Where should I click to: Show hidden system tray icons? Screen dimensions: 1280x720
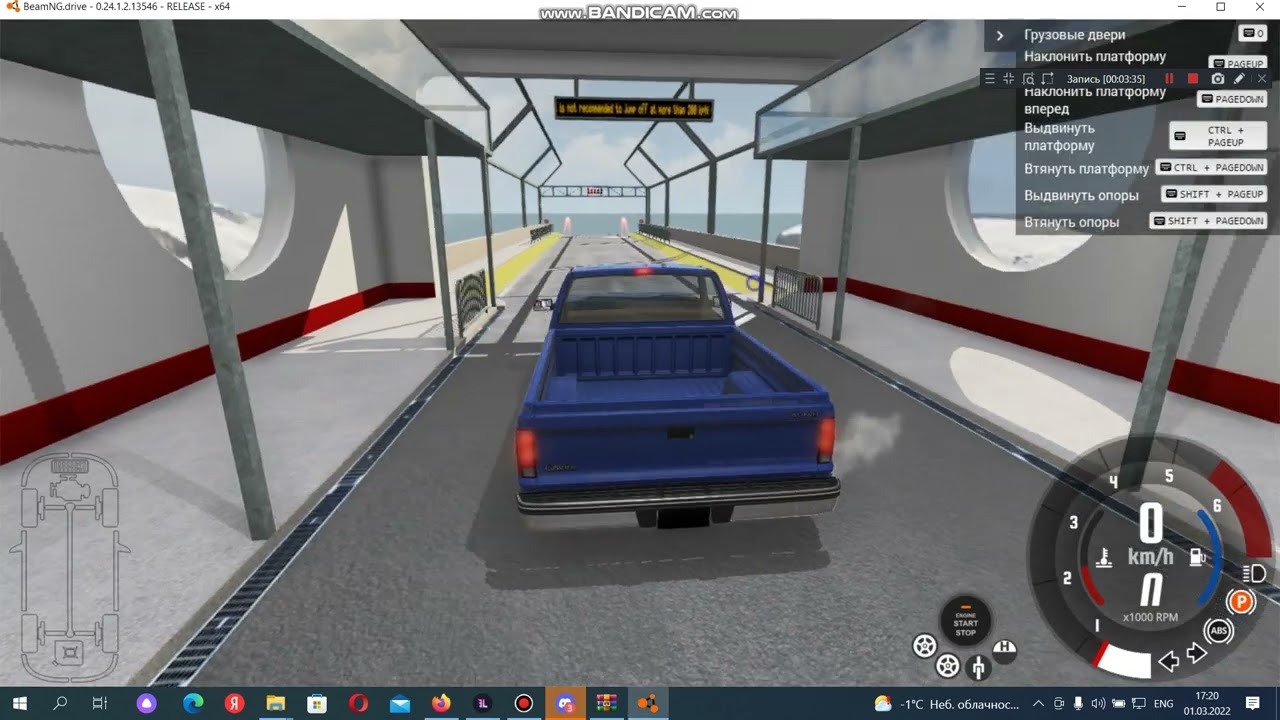point(1038,704)
